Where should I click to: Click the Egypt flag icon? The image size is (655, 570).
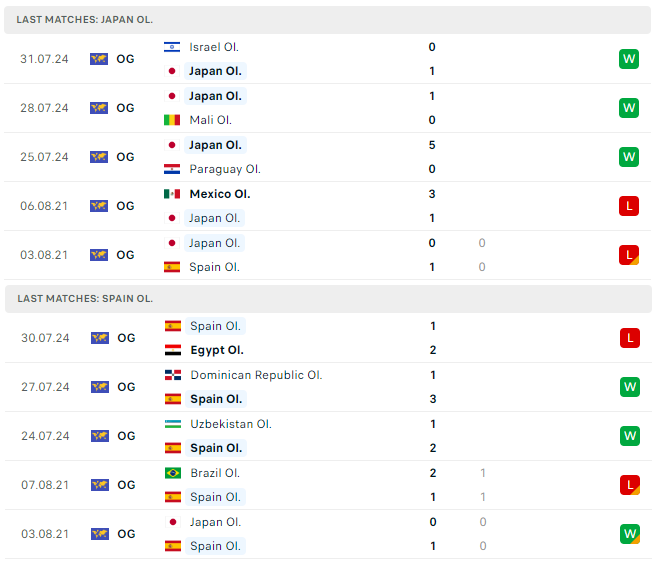(x=172, y=351)
